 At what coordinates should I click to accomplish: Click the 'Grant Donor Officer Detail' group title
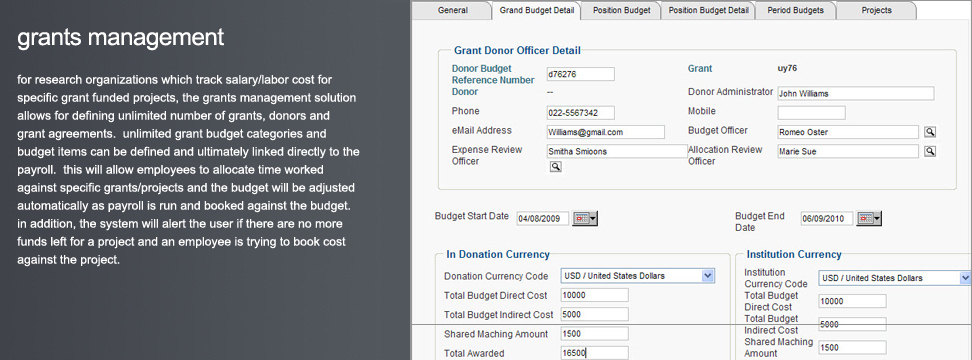518,51
